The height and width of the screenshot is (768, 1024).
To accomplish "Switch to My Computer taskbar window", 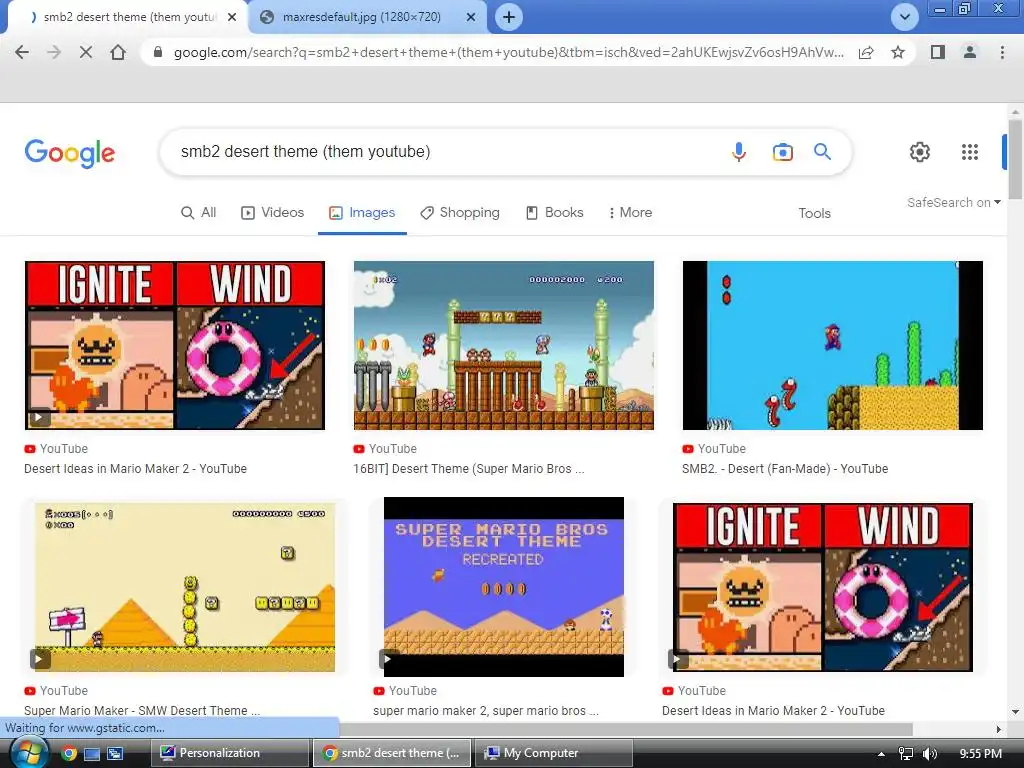I will [552, 753].
